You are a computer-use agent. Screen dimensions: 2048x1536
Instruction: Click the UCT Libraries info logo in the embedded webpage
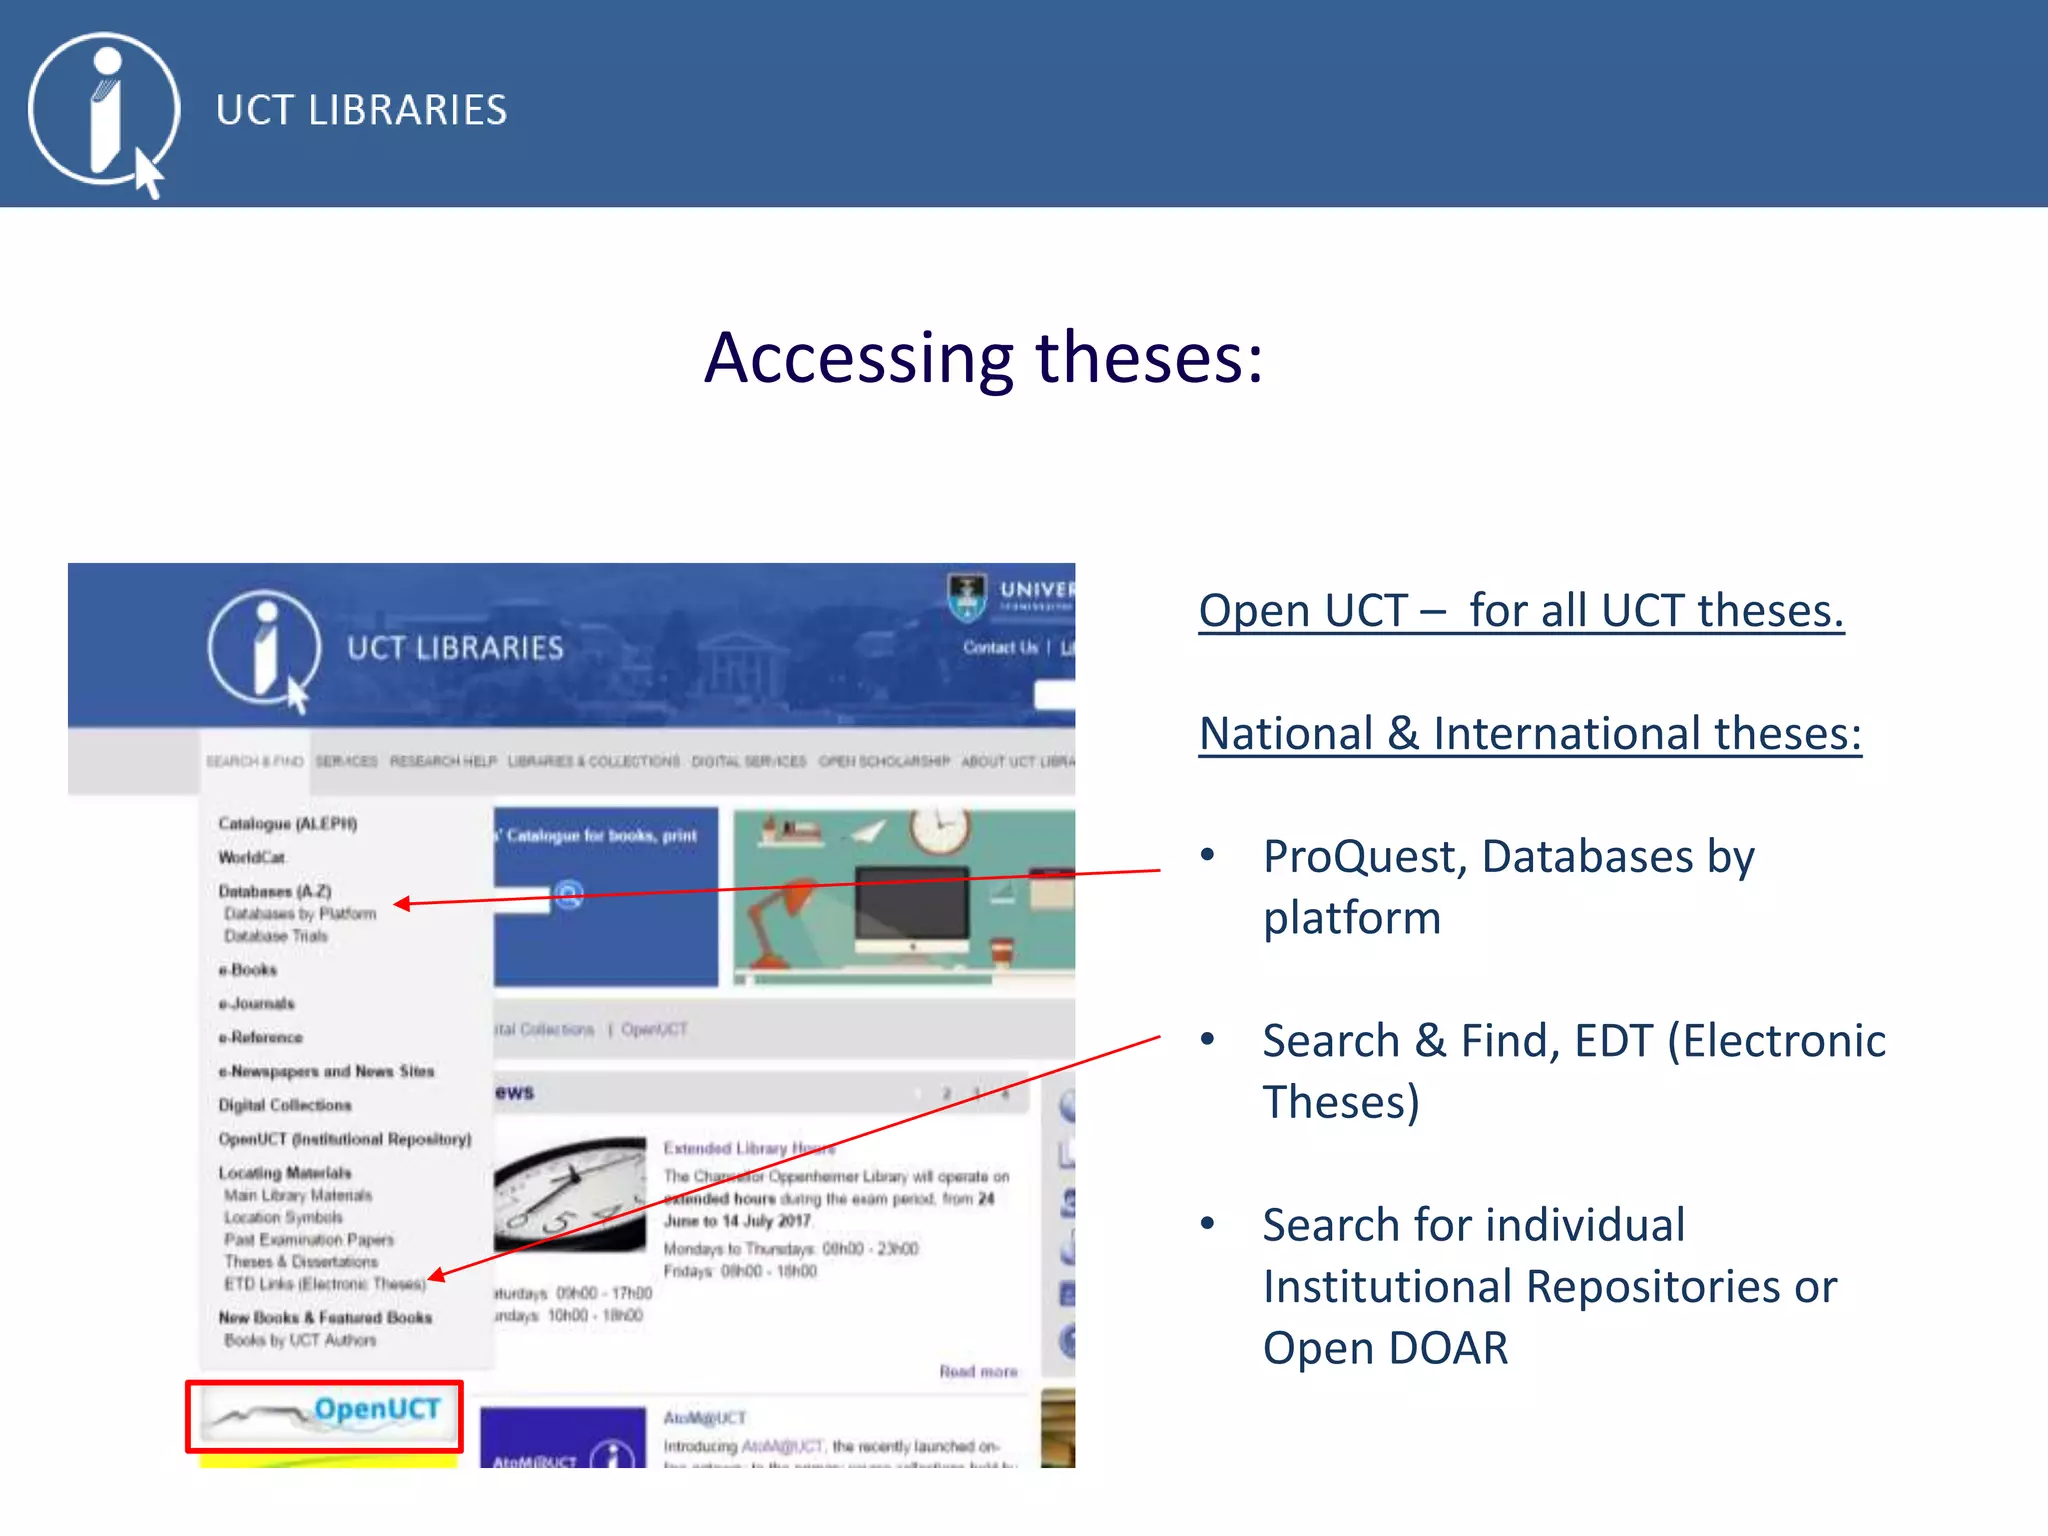pos(265,650)
